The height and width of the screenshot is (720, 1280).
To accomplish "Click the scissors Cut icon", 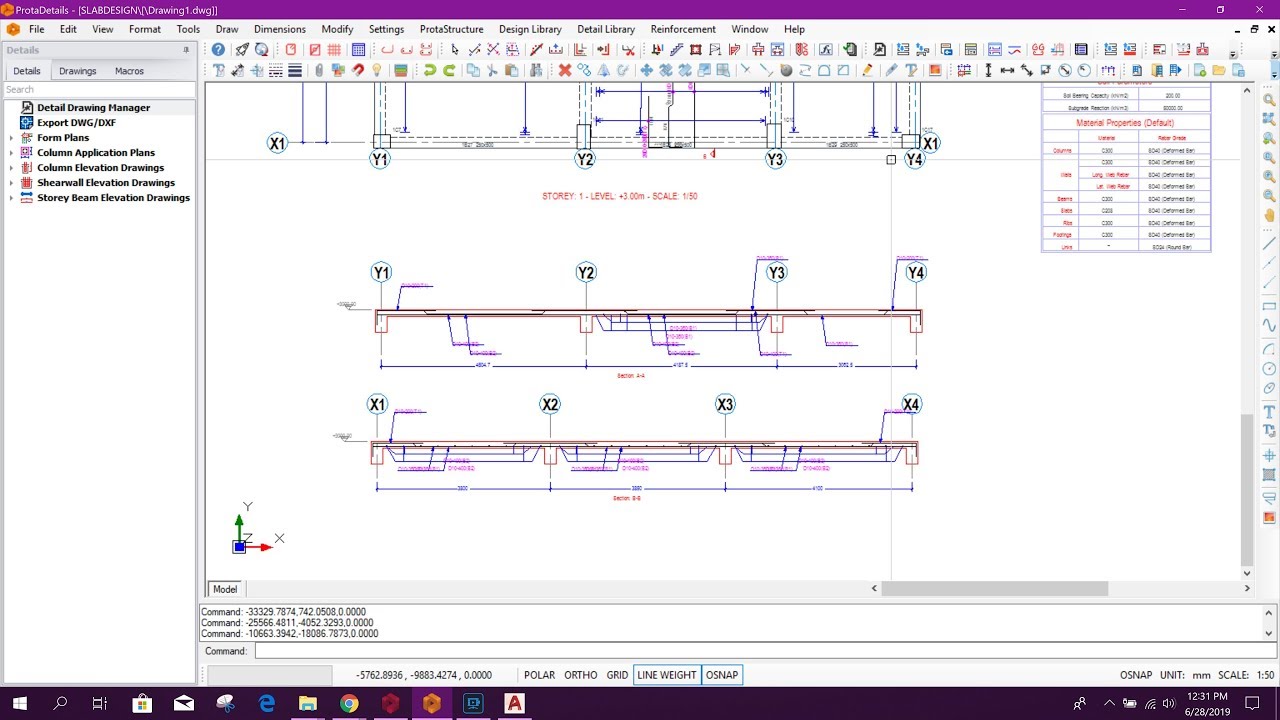I will coord(491,70).
